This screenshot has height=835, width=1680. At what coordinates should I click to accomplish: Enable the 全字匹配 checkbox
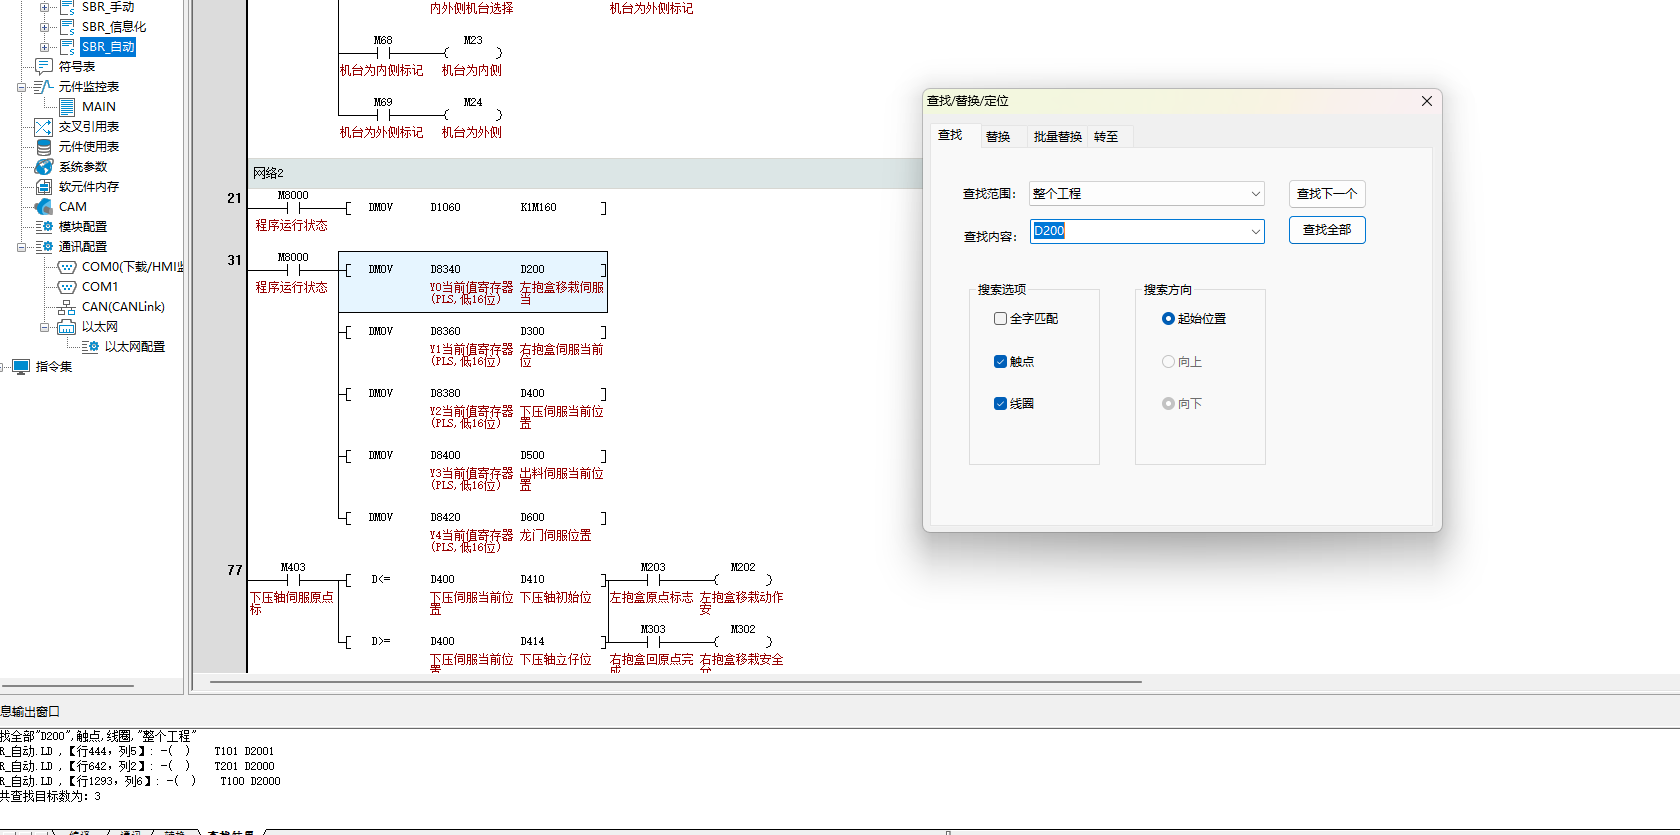point(1000,319)
